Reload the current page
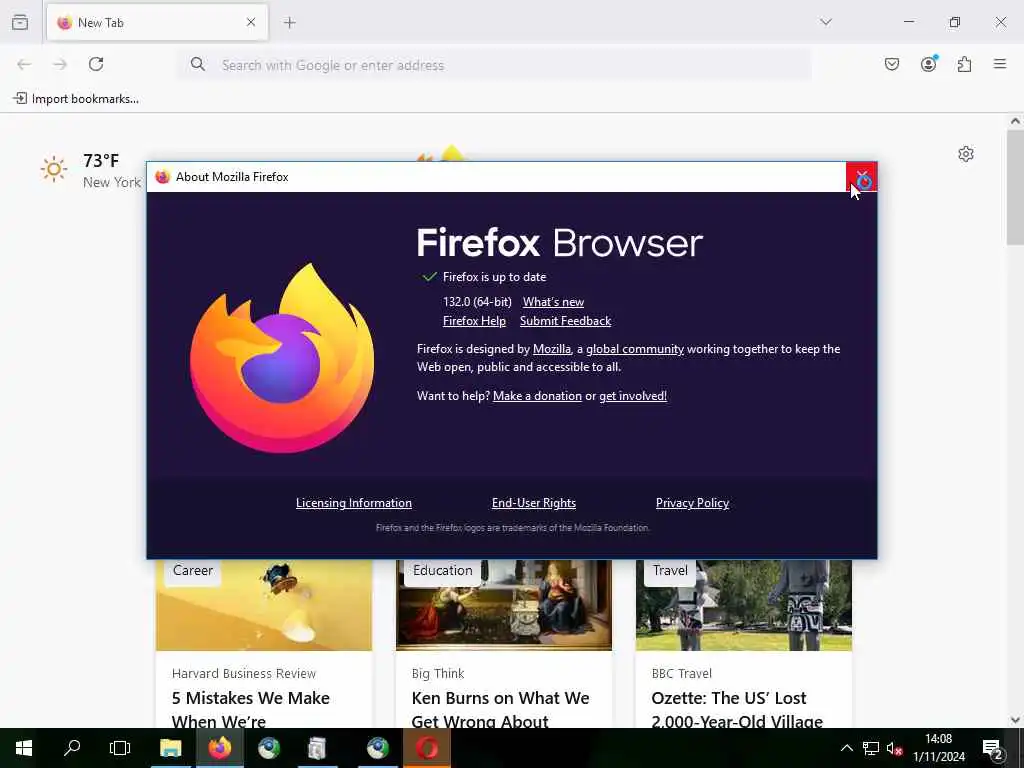Viewport: 1024px width, 768px height. (x=96, y=64)
